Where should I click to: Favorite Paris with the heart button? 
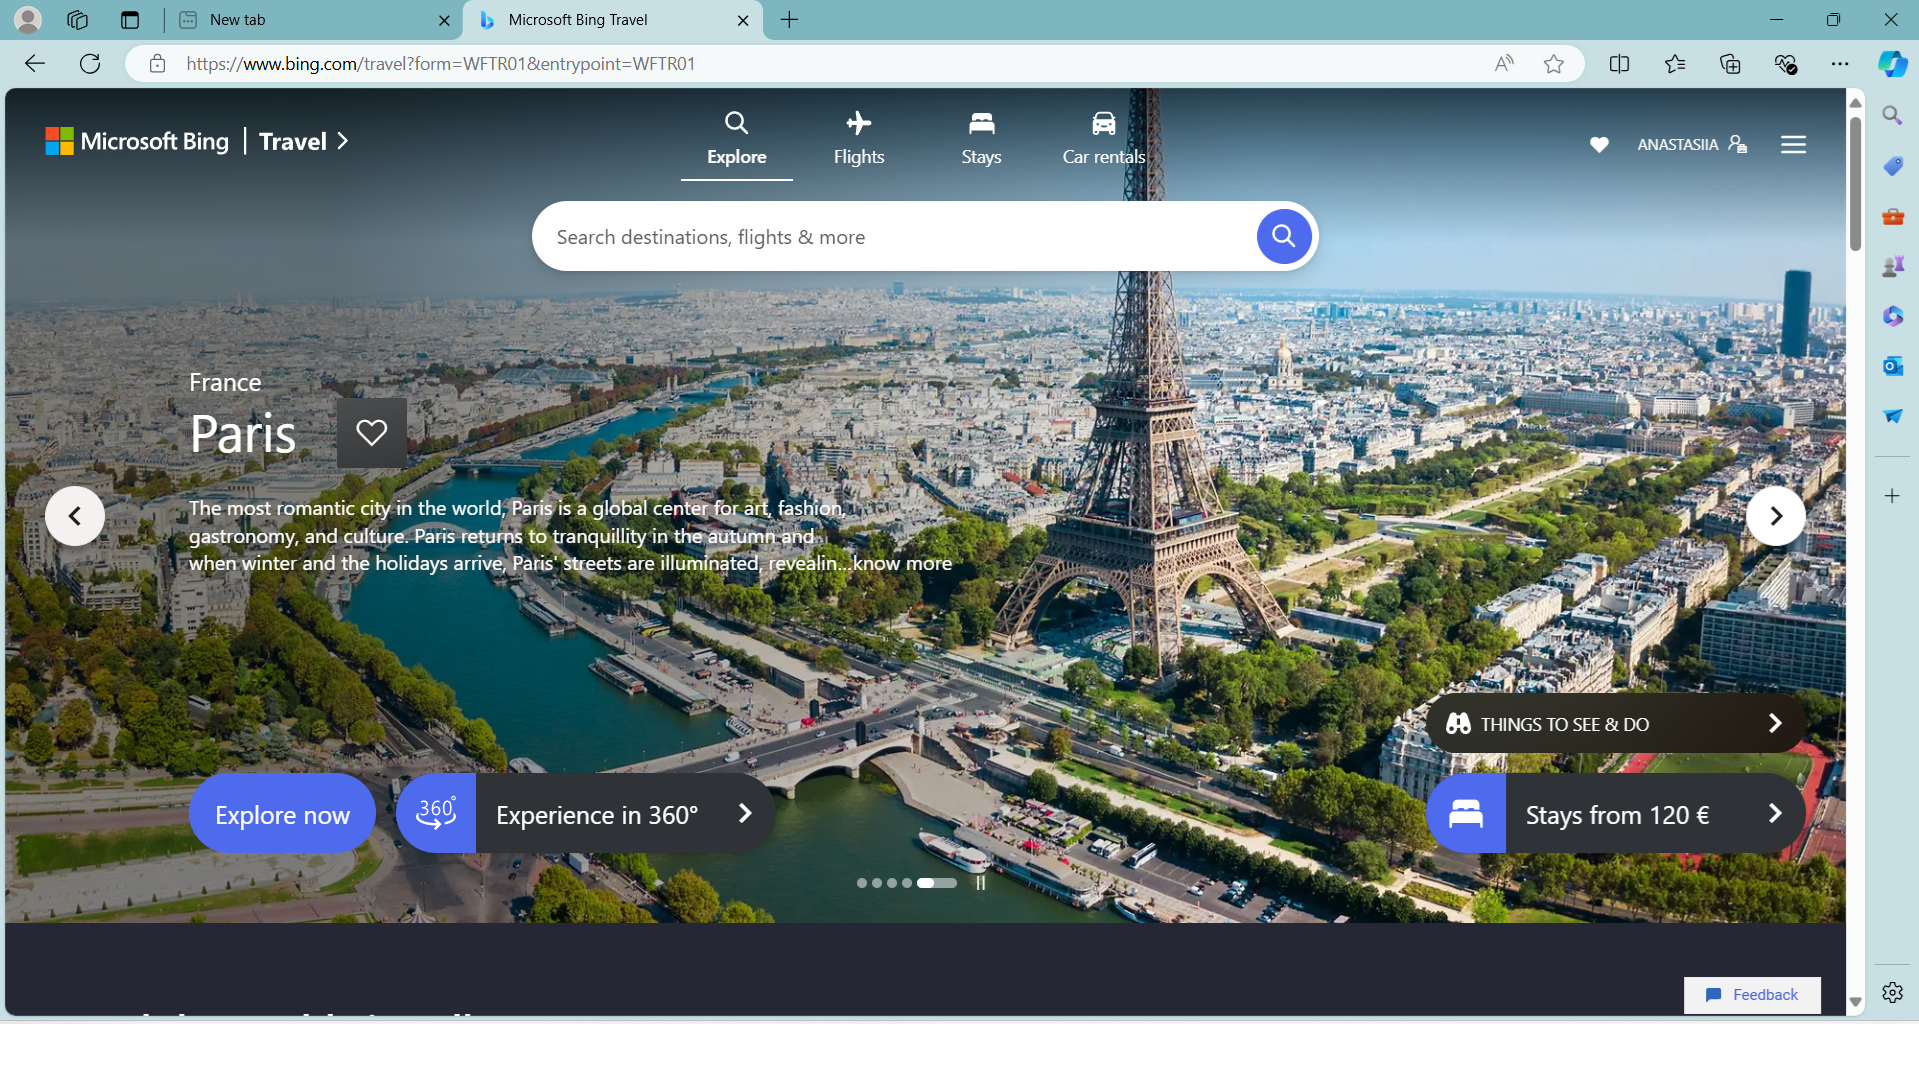(371, 433)
